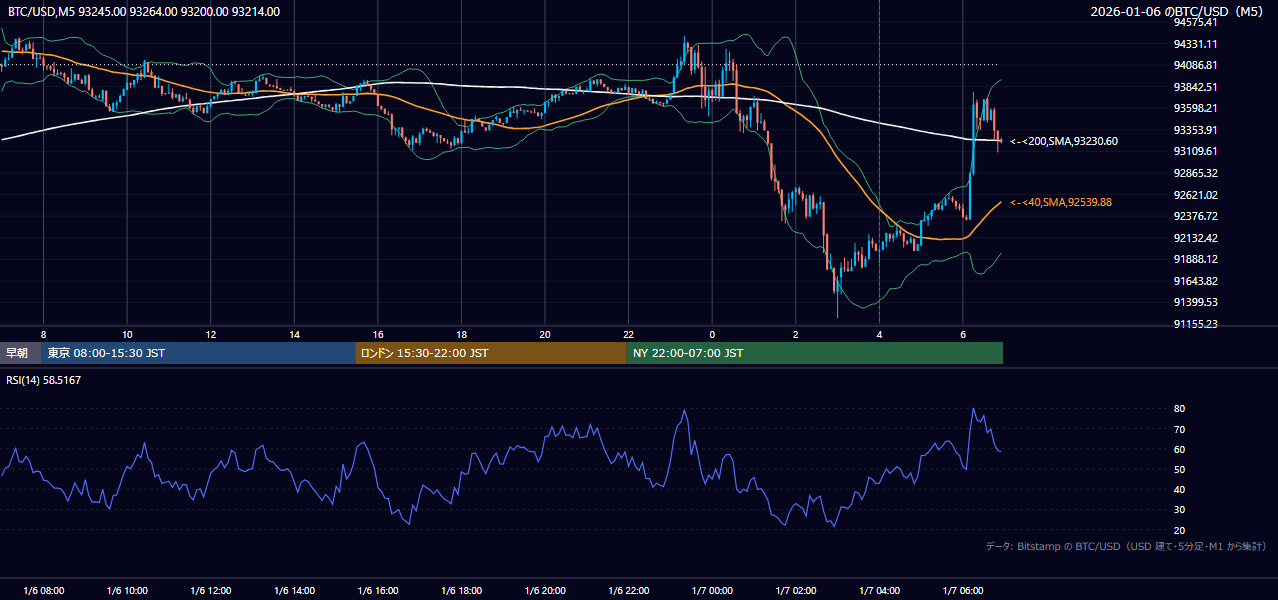Image resolution: width=1278 pixels, height=600 pixels.
Task: Click the 1/7 00:00 date label
Action: (x=711, y=591)
